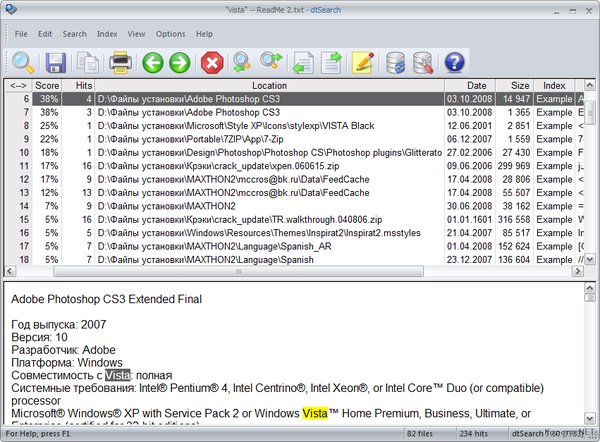Select row 7 Adobe Photoshop CS3 result
Viewport: 600px width, 442px height.
[x=294, y=112]
